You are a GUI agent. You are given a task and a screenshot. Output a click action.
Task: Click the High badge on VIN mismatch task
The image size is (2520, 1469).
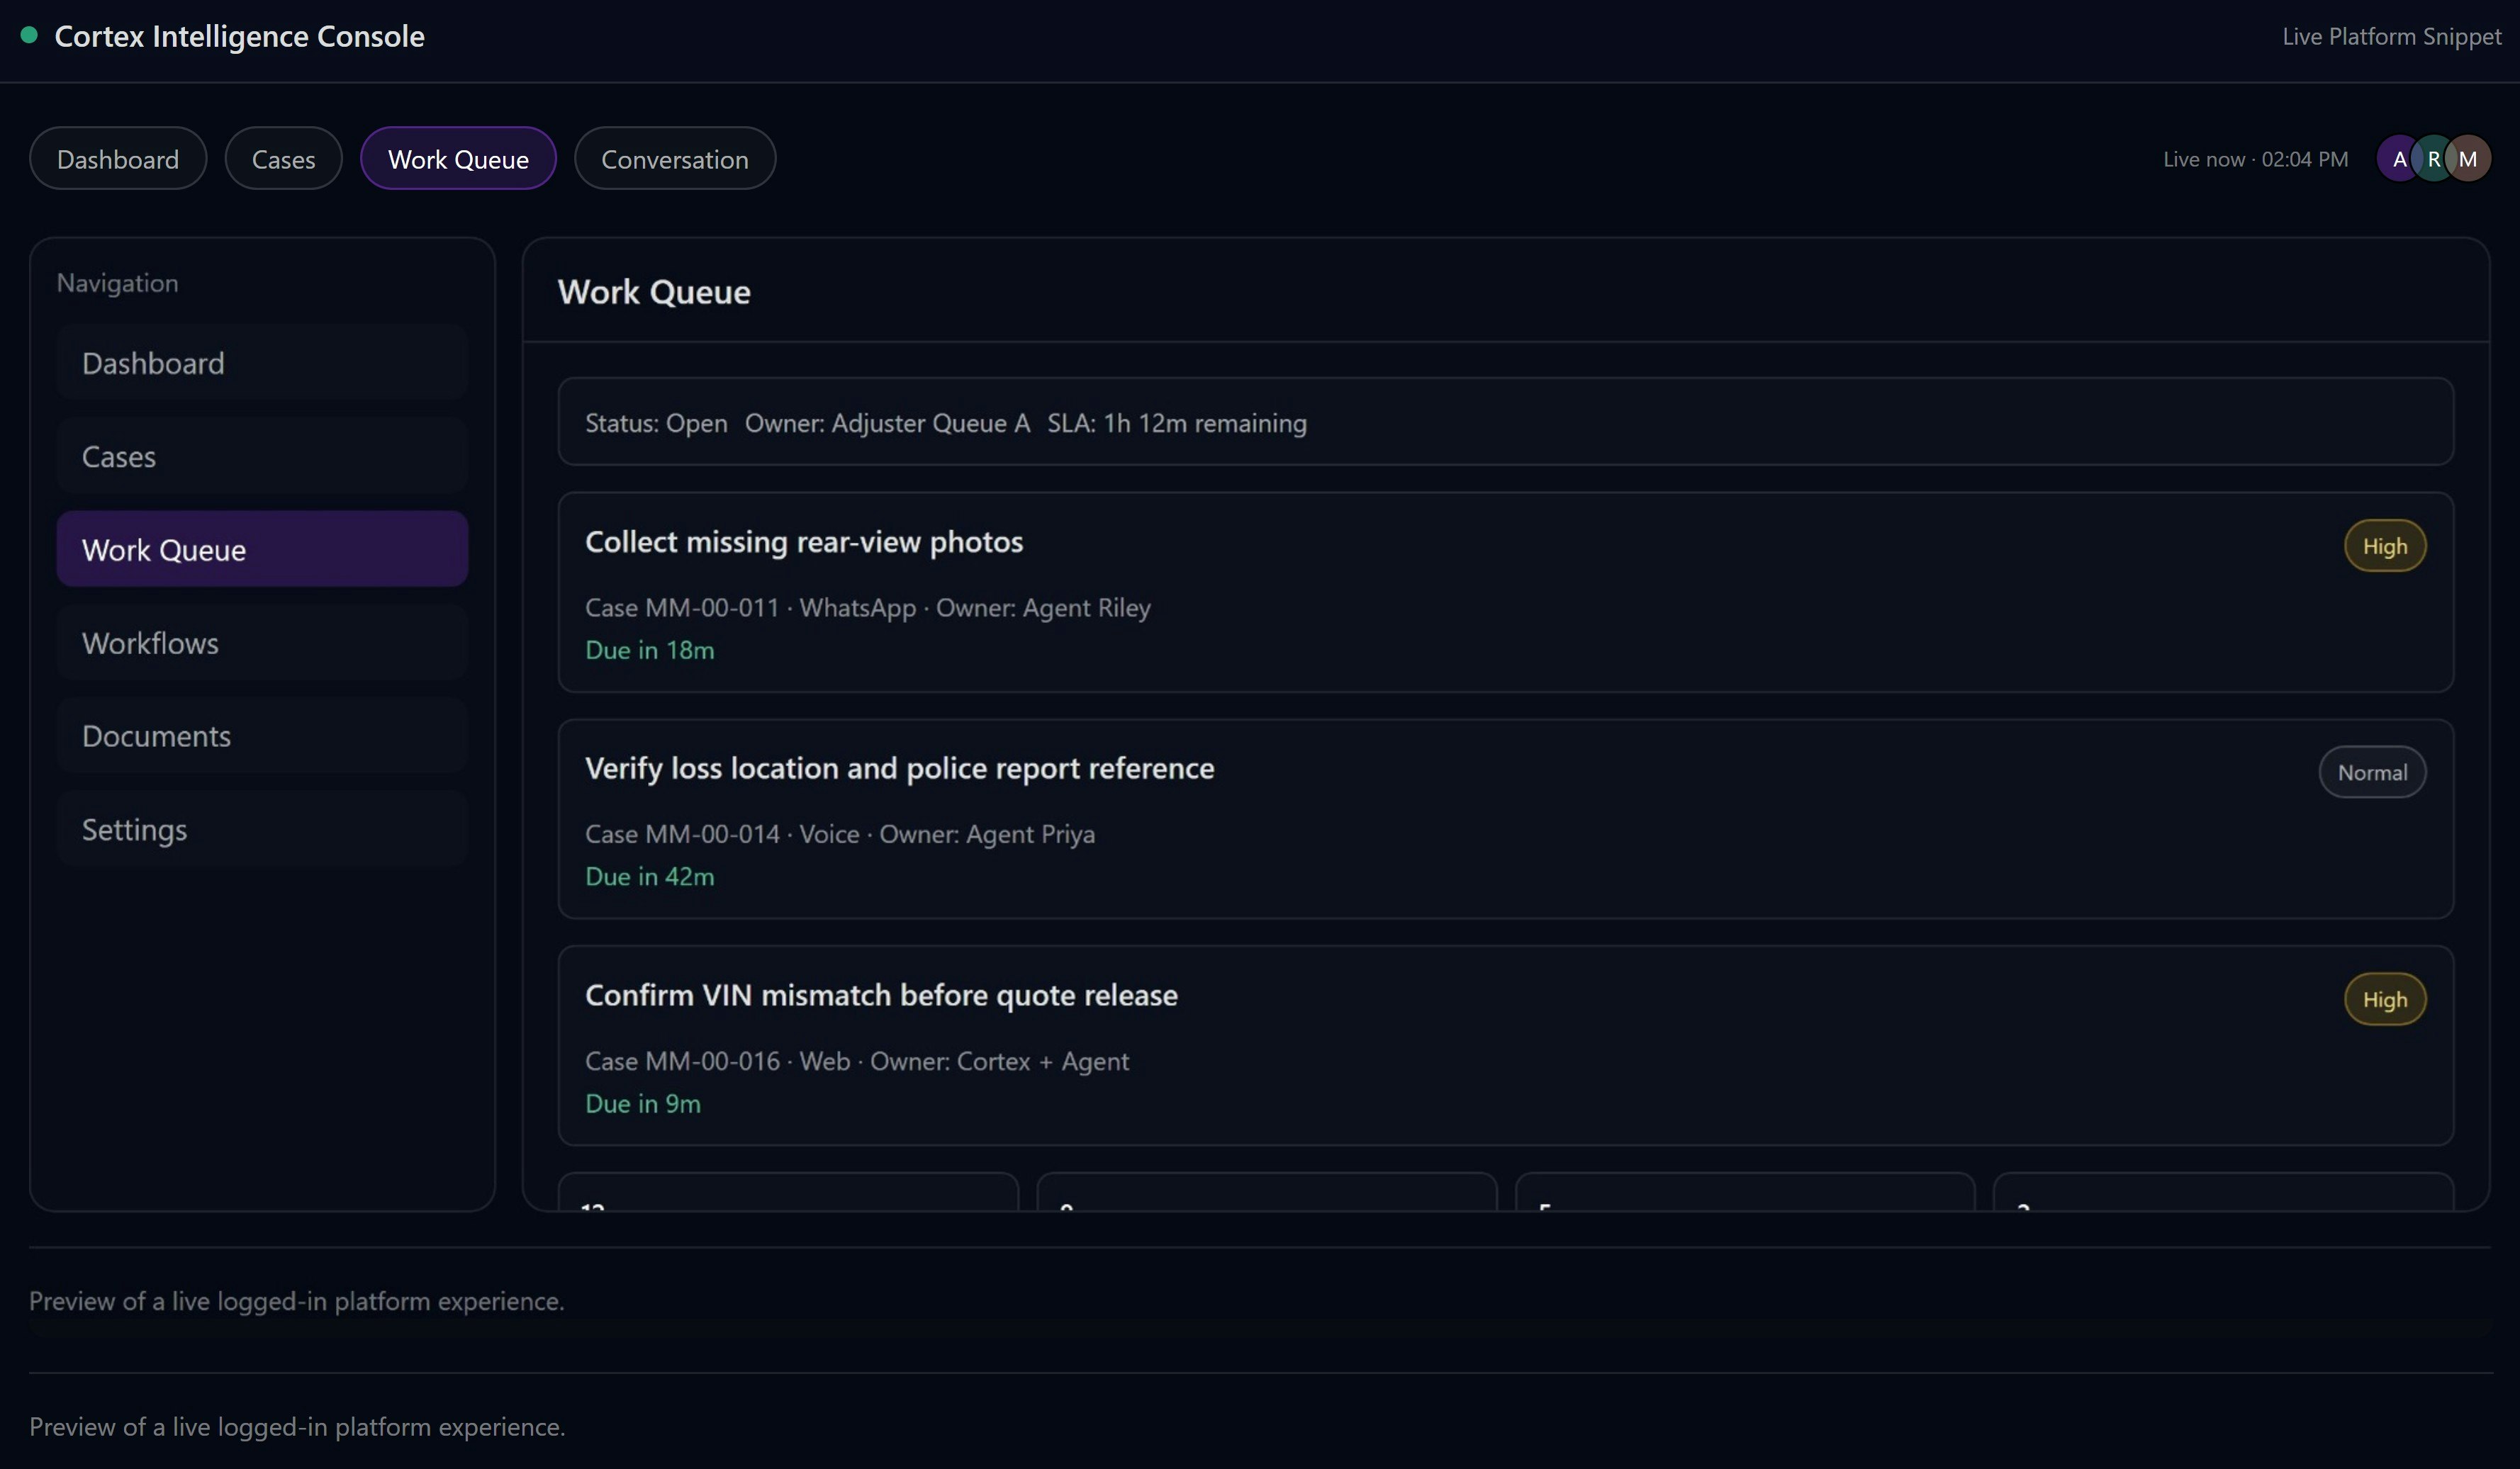pyautogui.click(x=2385, y=999)
